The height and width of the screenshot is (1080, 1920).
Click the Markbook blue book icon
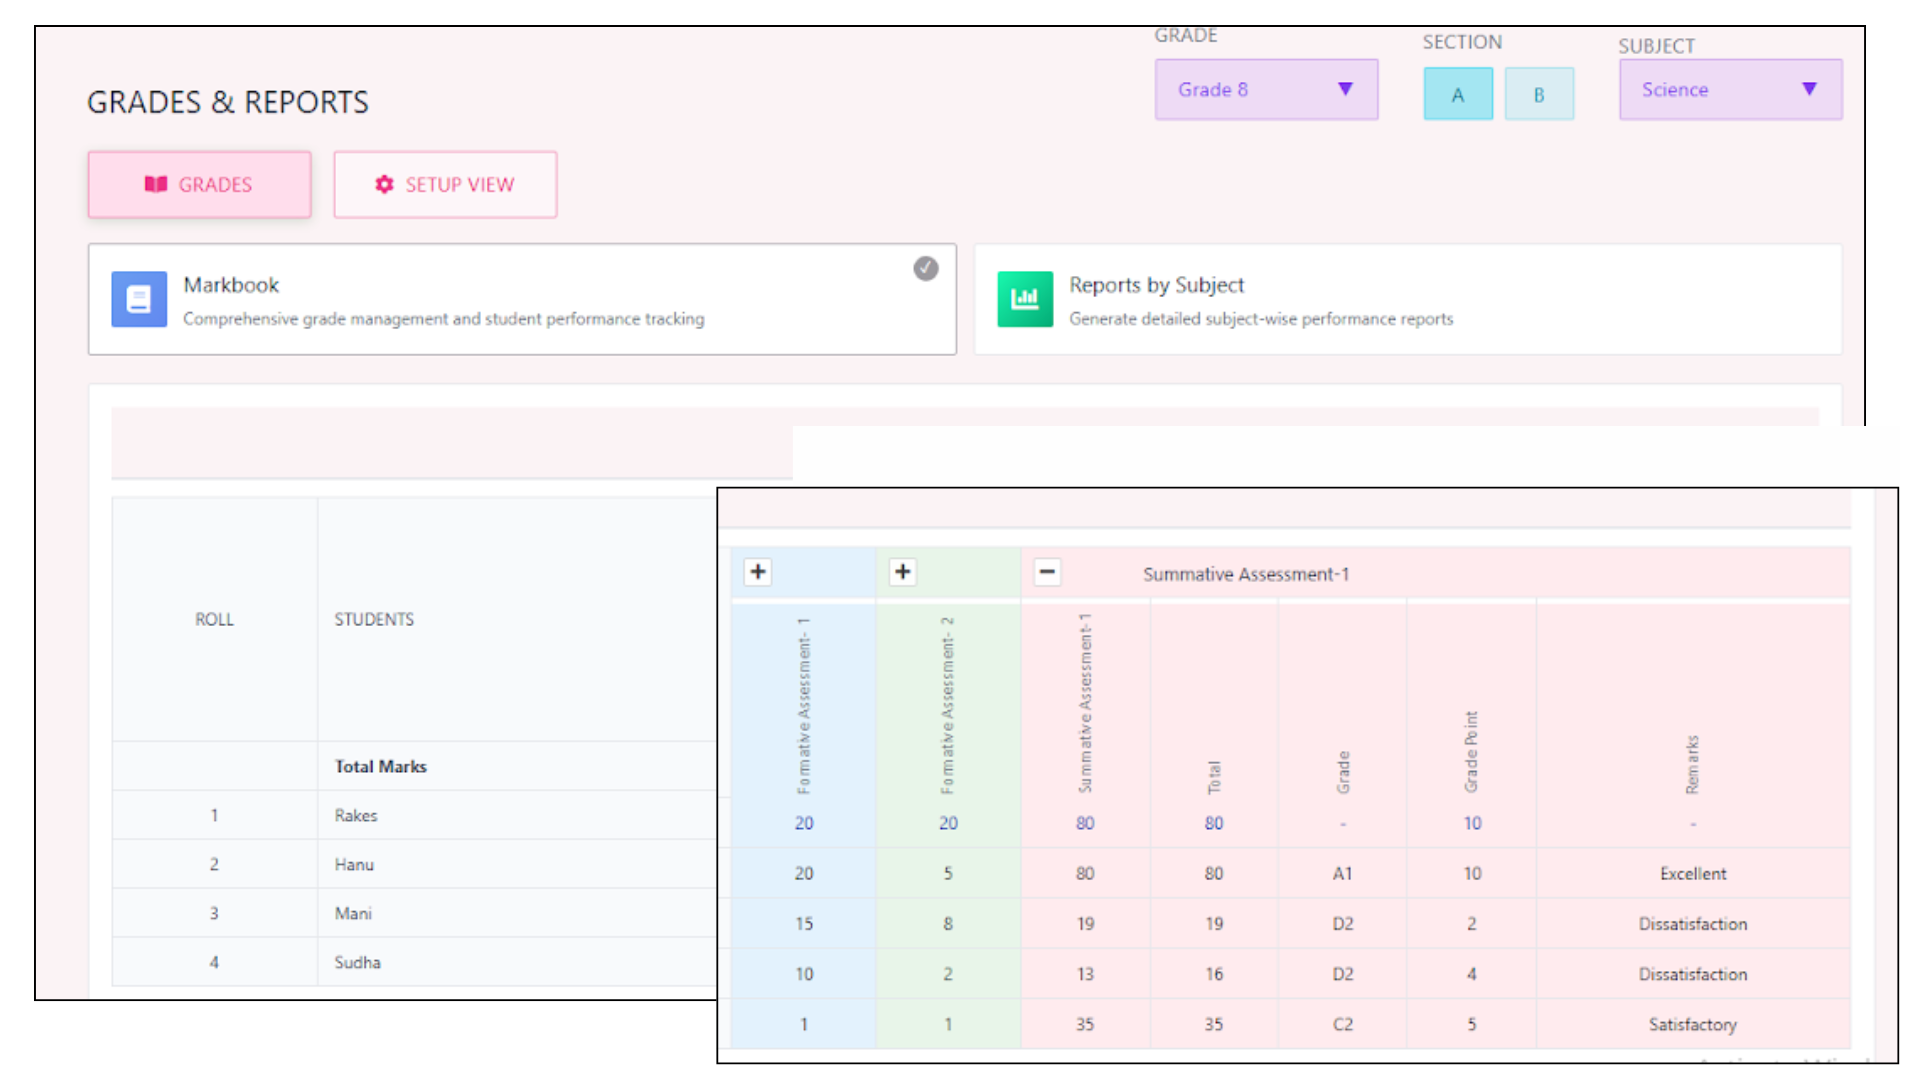pyautogui.click(x=139, y=299)
